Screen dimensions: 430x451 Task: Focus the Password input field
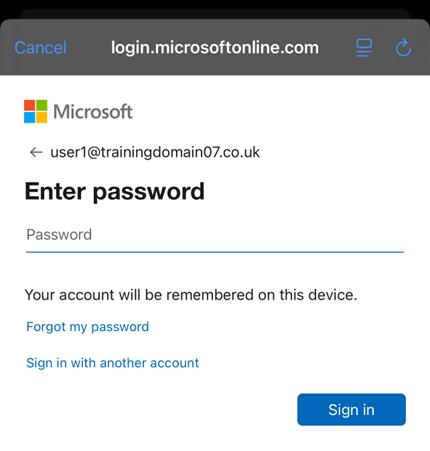tap(215, 235)
